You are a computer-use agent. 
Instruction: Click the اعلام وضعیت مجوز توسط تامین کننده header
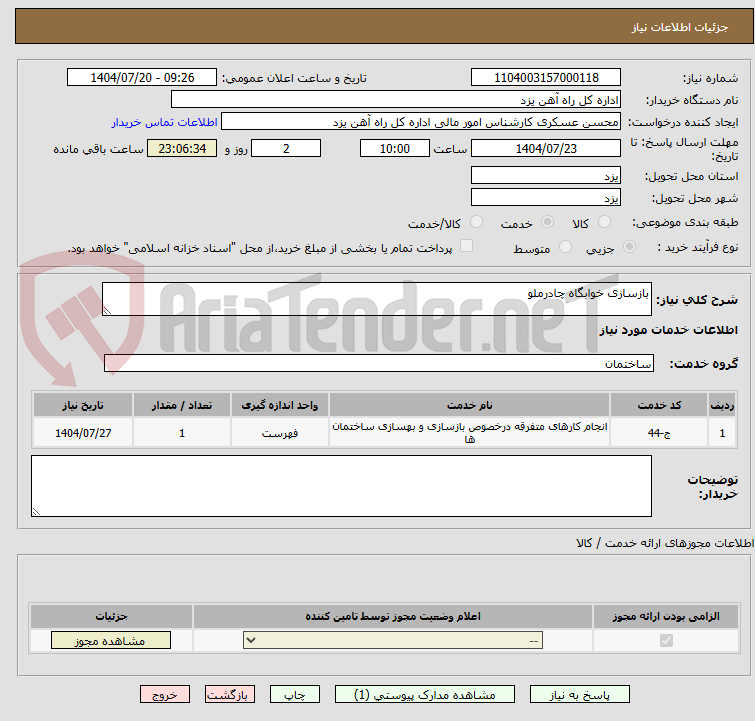[x=393, y=616]
